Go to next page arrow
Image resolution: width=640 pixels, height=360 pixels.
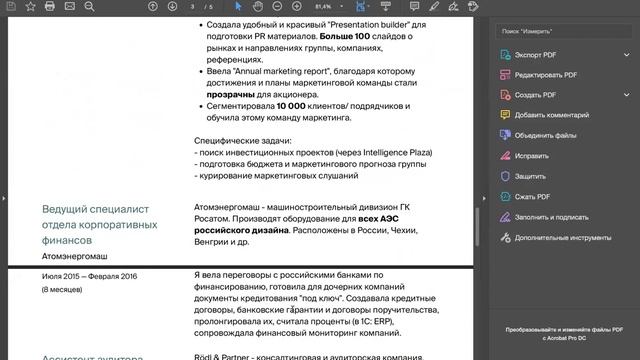[x=172, y=6]
